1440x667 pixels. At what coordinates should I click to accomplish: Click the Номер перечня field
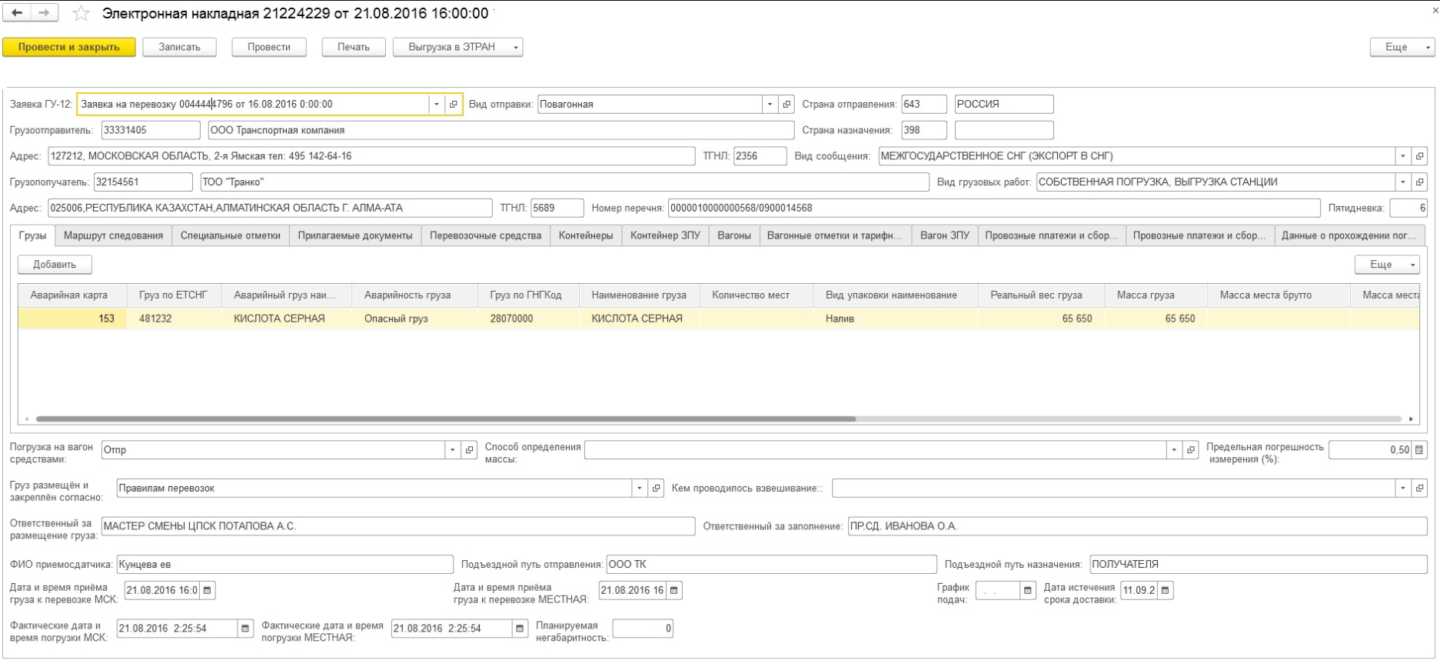tap(994, 208)
